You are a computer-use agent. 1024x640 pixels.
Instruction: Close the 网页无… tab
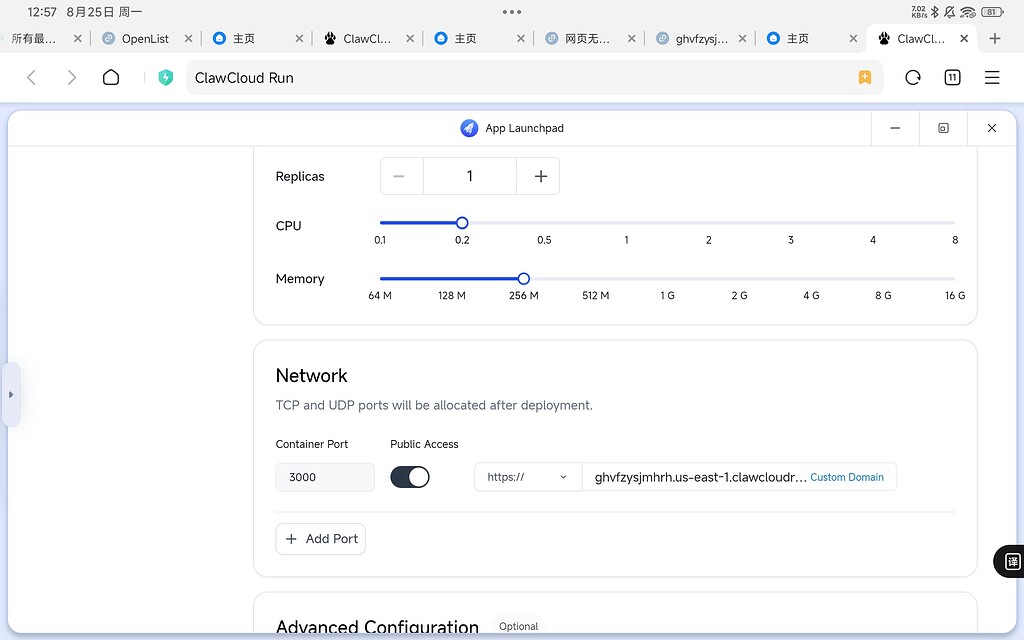pyautogui.click(x=632, y=39)
